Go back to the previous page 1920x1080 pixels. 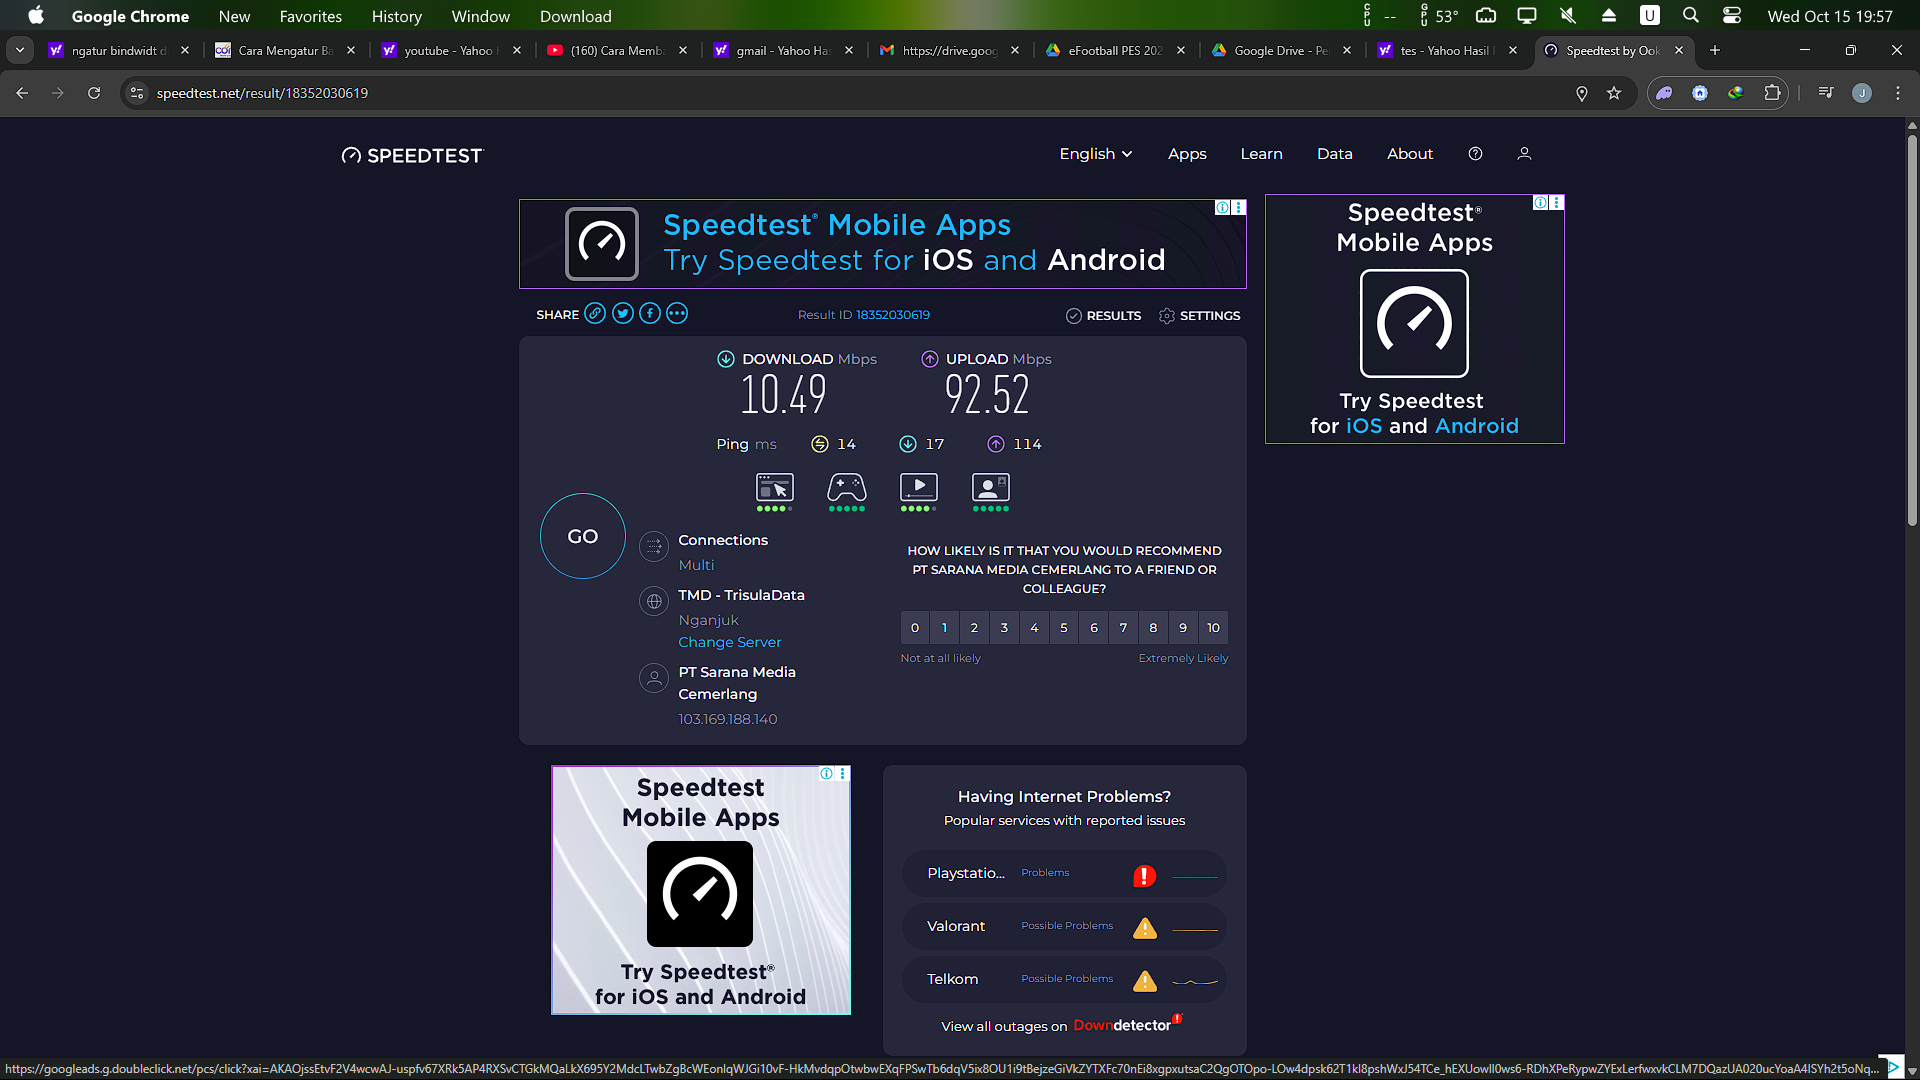(x=22, y=93)
